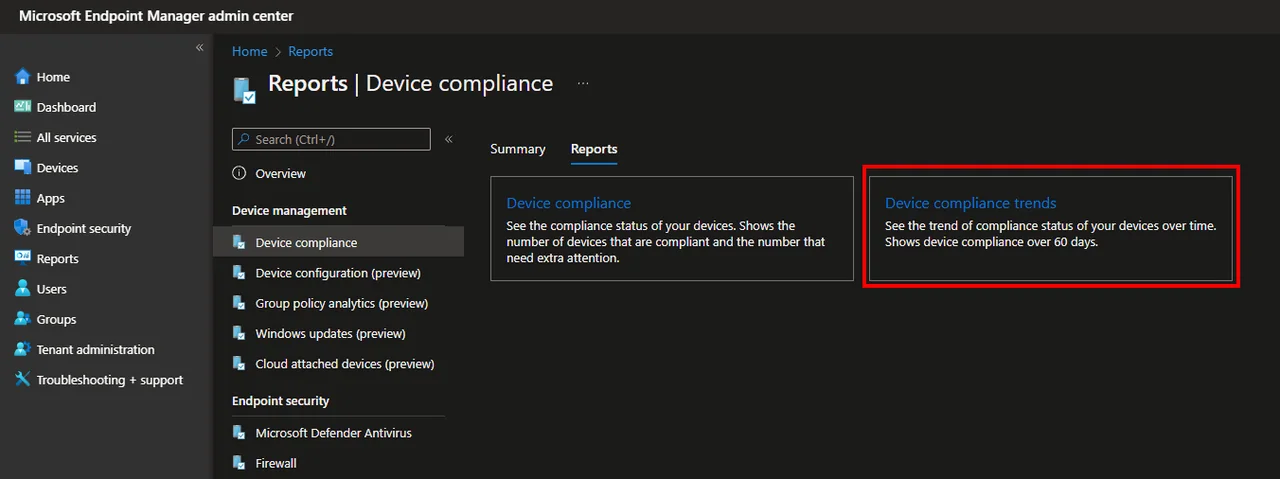Viewport: 1280px width, 479px height.
Task: Click the Dashboard icon in the sidebar
Action: coord(22,107)
